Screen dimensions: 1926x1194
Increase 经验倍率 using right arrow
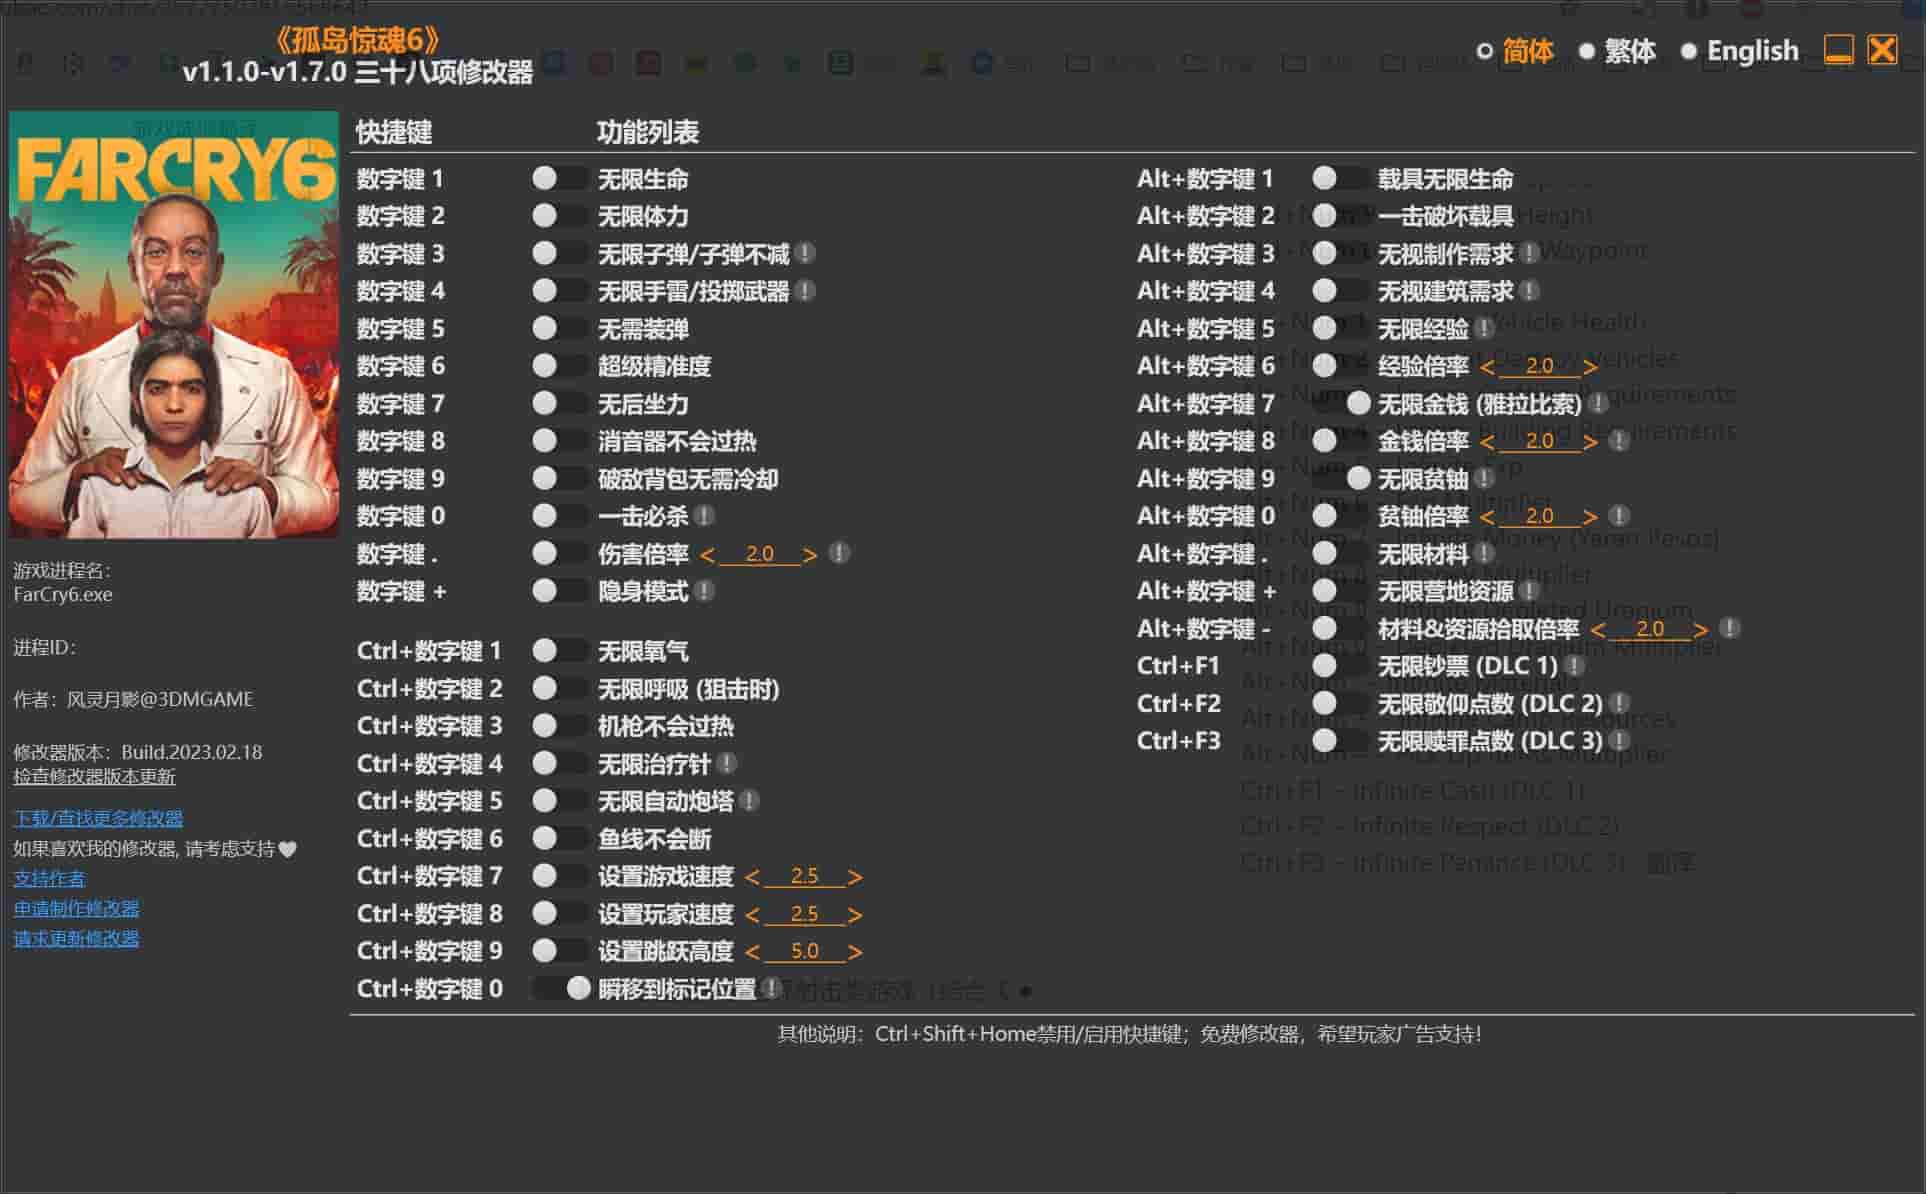tap(1590, 366)
